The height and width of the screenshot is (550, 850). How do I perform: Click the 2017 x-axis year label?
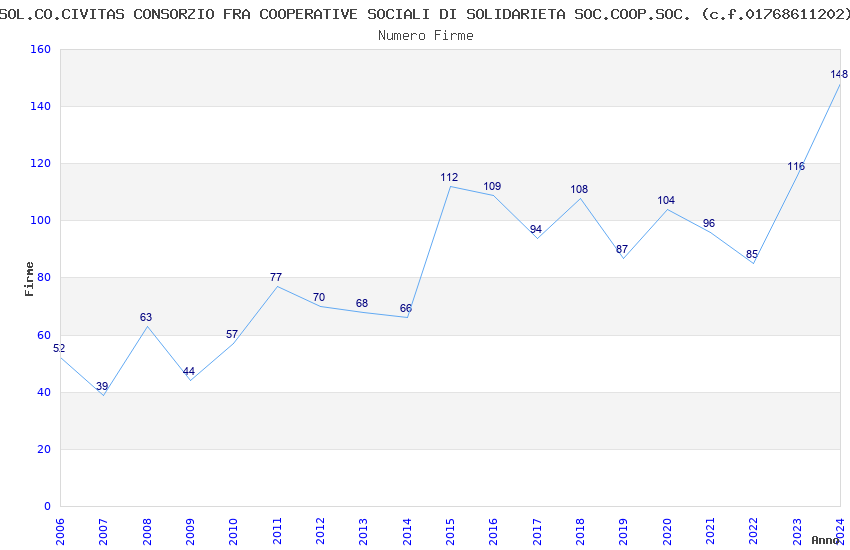(x=537, y=532)
